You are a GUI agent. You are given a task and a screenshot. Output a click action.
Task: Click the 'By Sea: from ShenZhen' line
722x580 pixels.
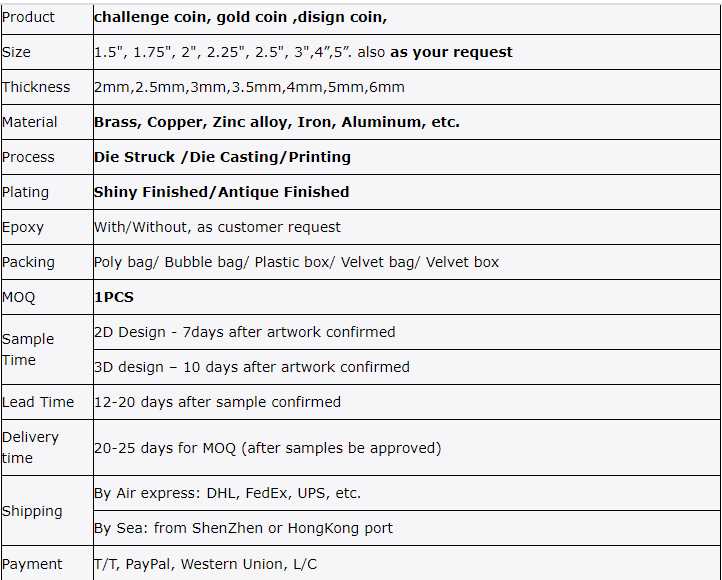243,528
